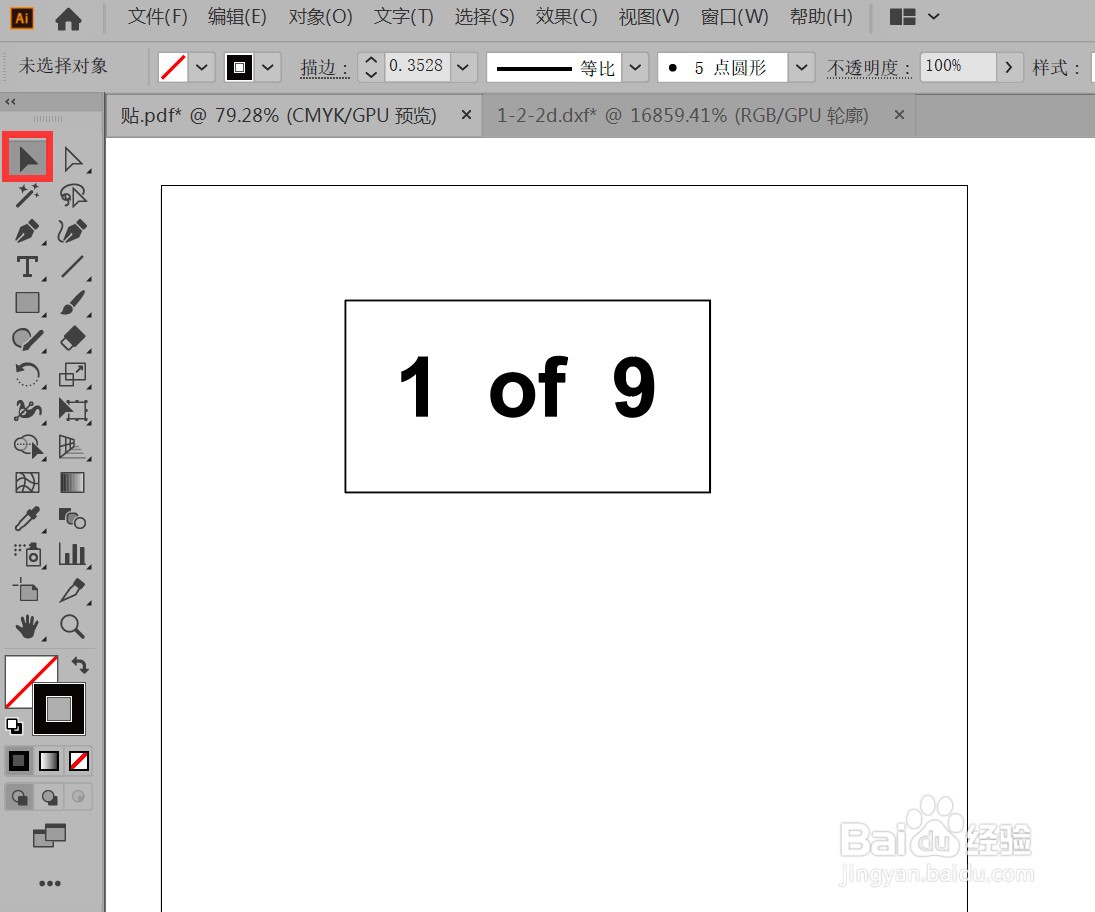Open the 文字(T) menu
This screenshot has width=1095, height=912.
pyautogui.click(x=404, y=17)
